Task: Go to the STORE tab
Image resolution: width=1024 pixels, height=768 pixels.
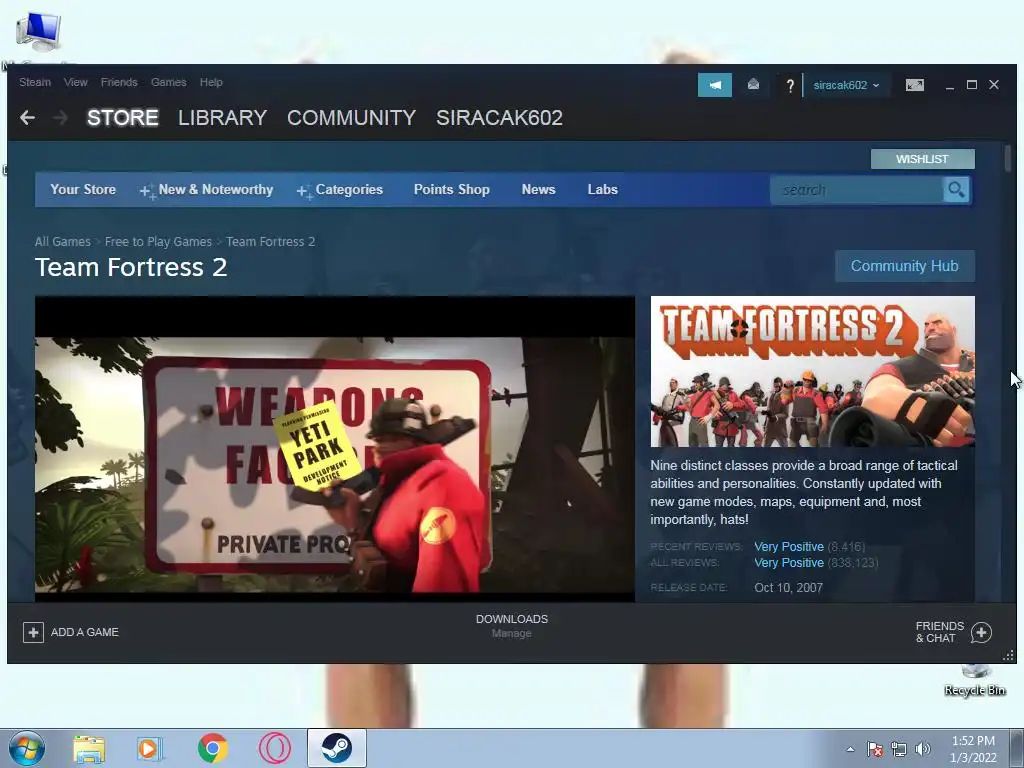Action: pos(123,118)
